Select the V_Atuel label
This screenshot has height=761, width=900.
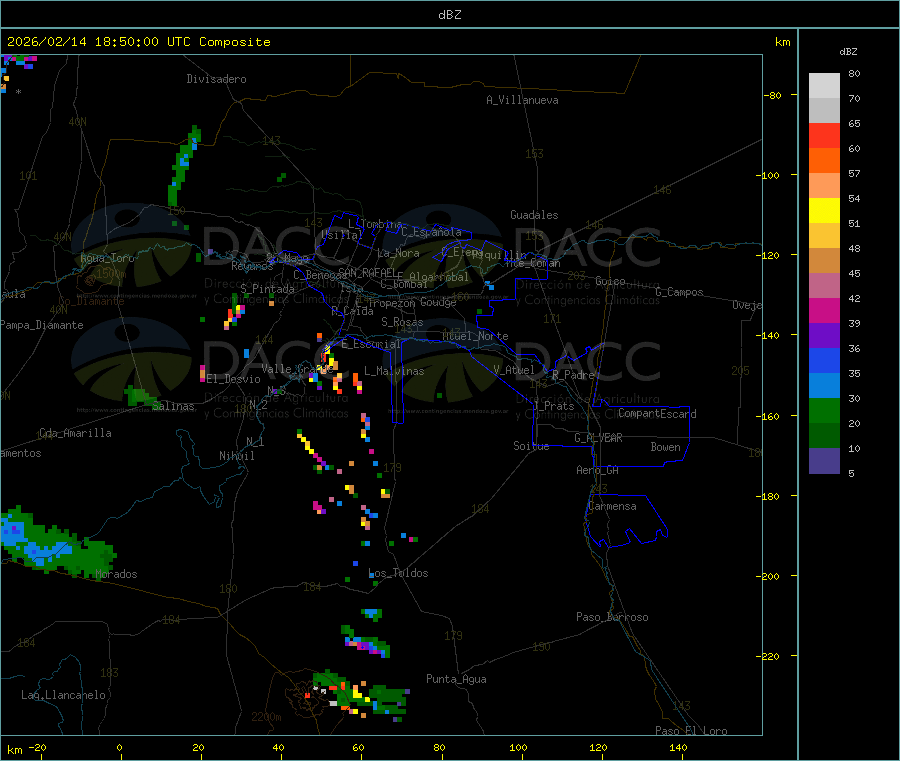[514, 370]
